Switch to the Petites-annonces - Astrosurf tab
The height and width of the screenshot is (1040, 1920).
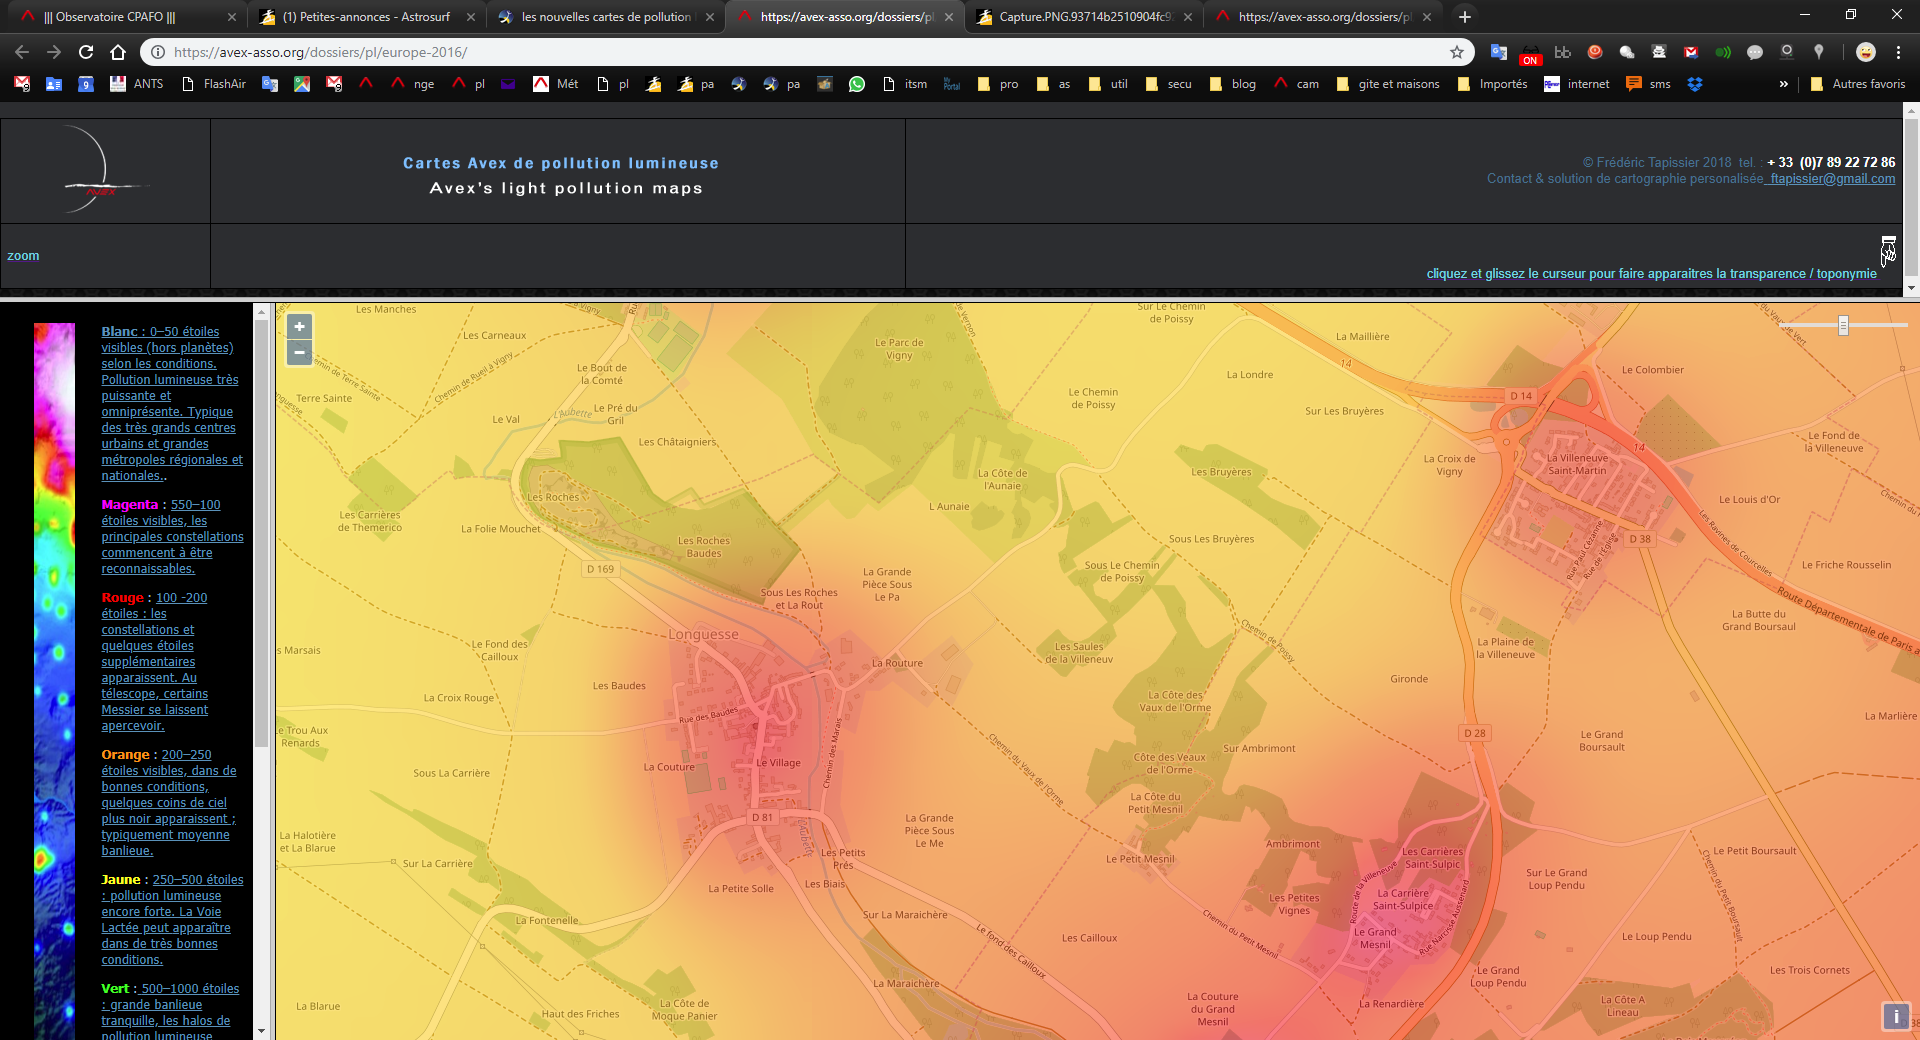tap(366, 17)
